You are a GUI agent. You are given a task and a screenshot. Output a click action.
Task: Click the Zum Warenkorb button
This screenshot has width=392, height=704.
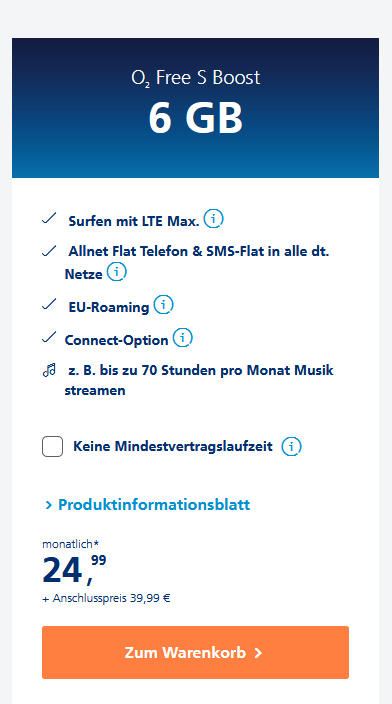coord(195,652)
